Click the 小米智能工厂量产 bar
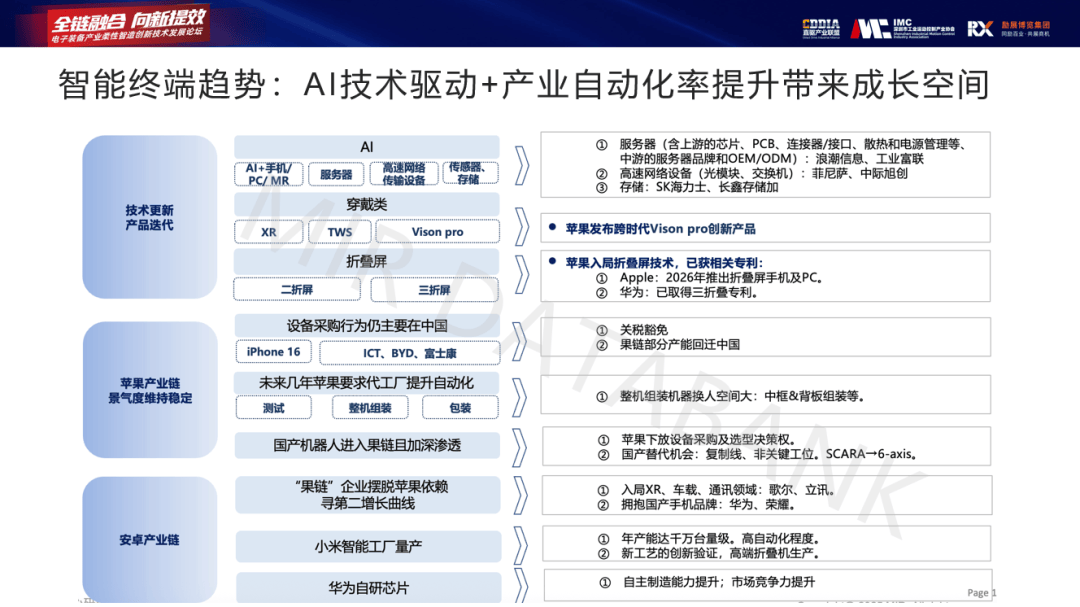Image resolution: width=1080 pixels, height=607 pixels. (x=368, y=546)
